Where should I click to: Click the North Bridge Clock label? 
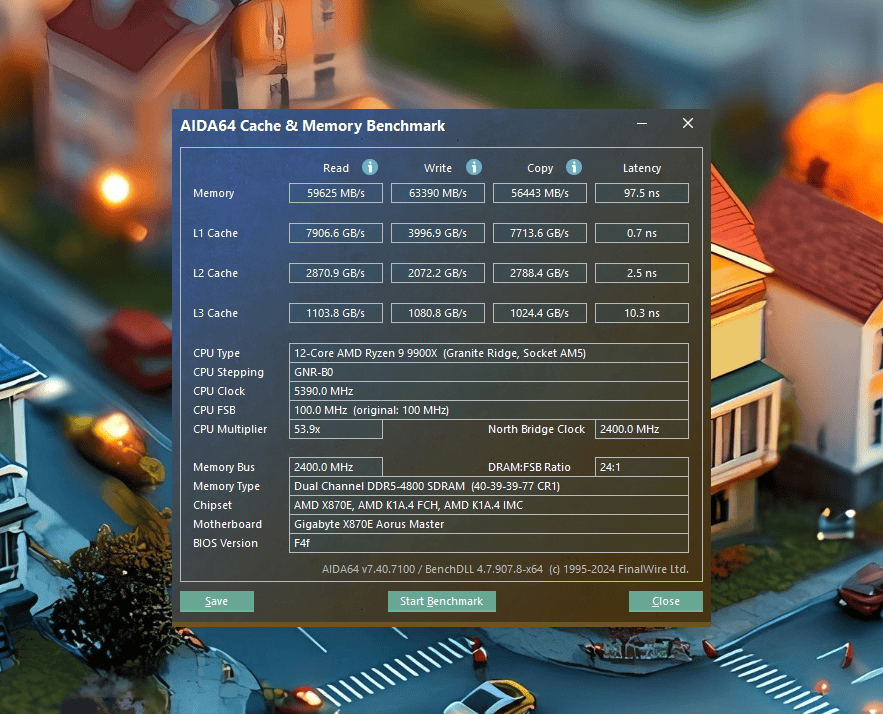pyautogui.click(x=536, y=429)
